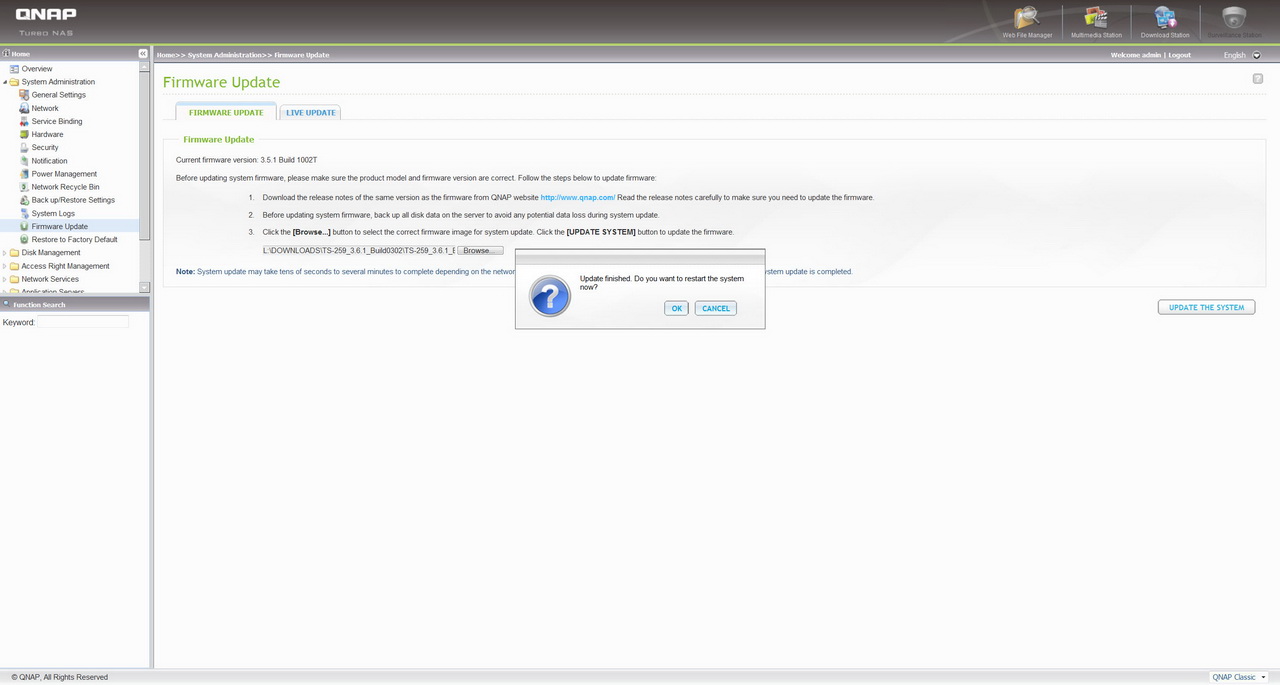Open the Web File Manager icon

pos(1027,21)
